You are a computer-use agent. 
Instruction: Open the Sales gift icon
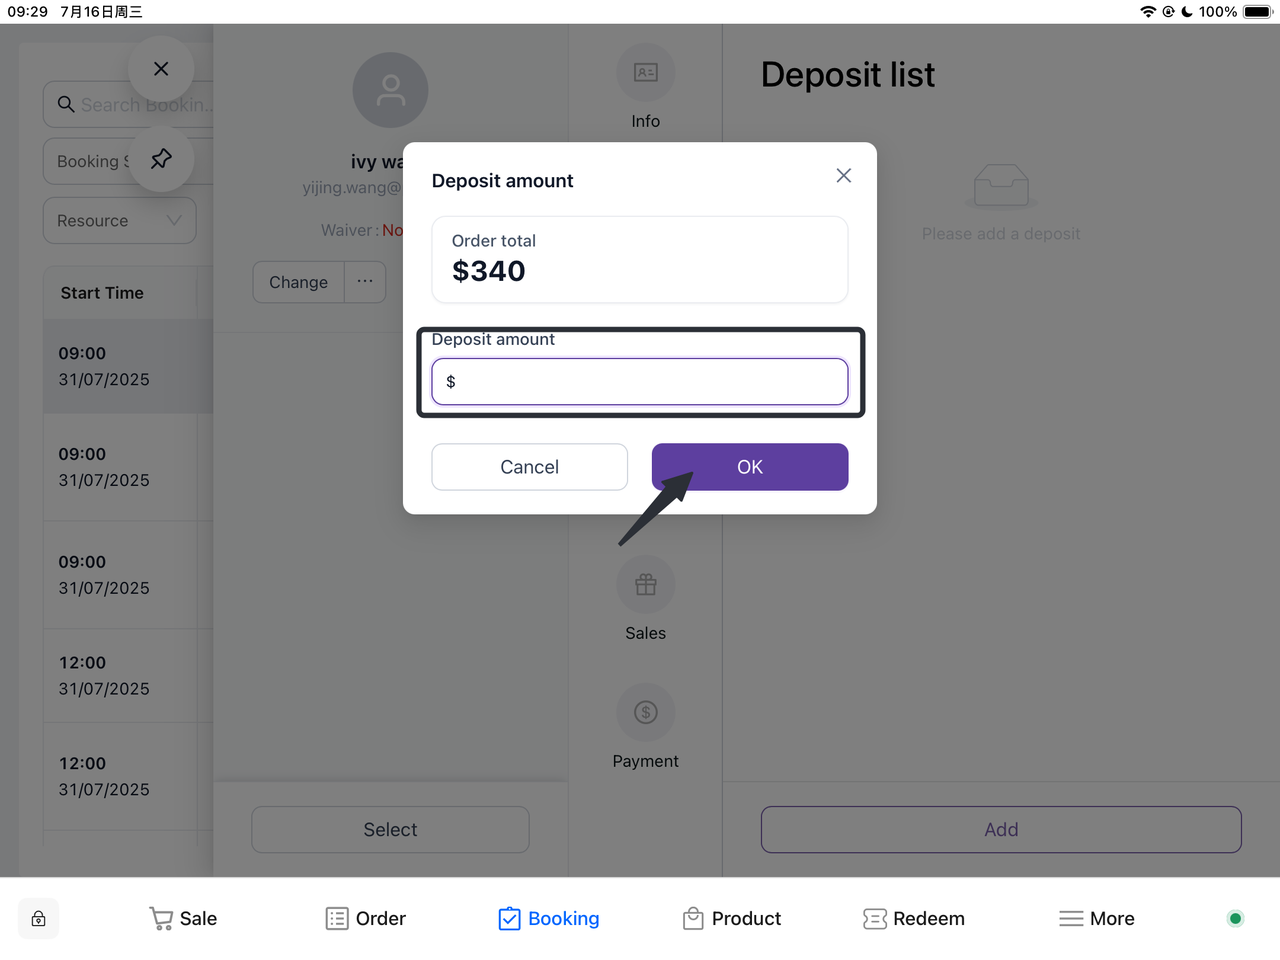coord(646,585)
